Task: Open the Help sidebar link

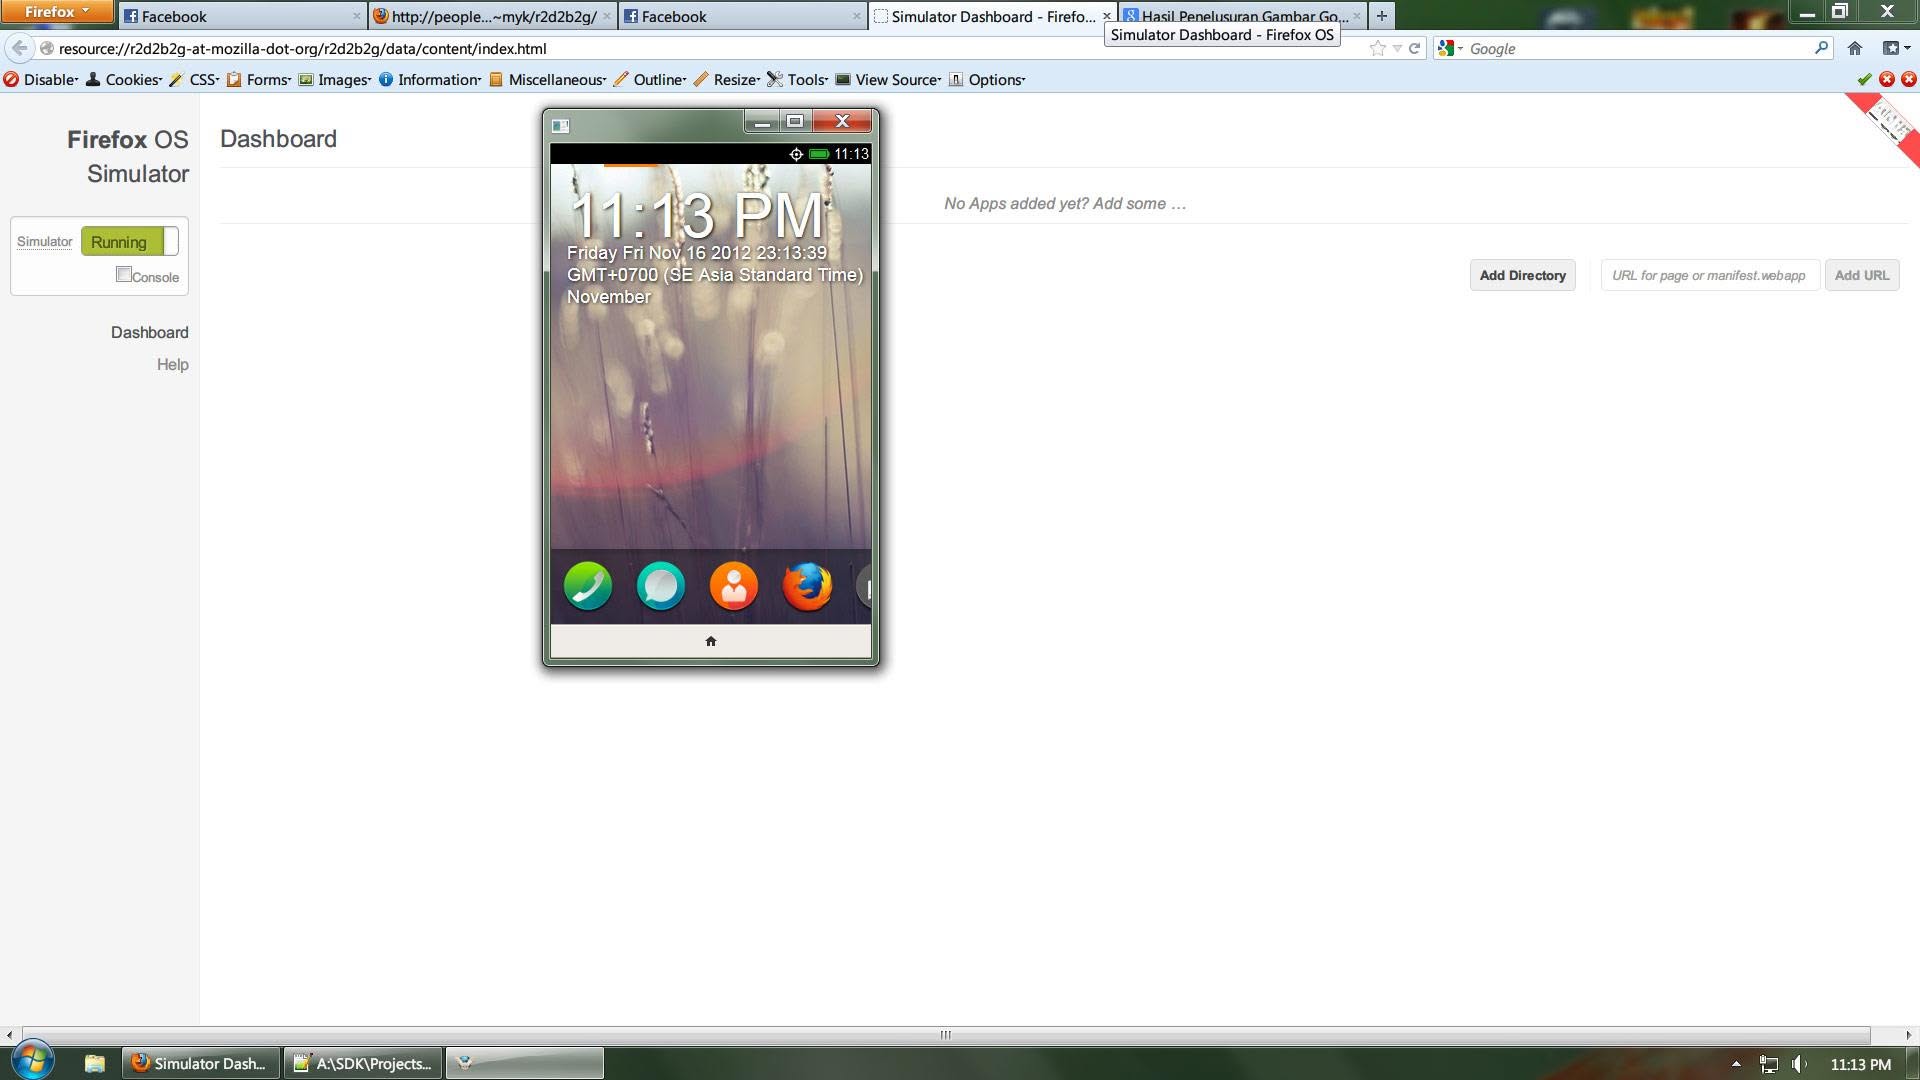Action: point(172,364)
